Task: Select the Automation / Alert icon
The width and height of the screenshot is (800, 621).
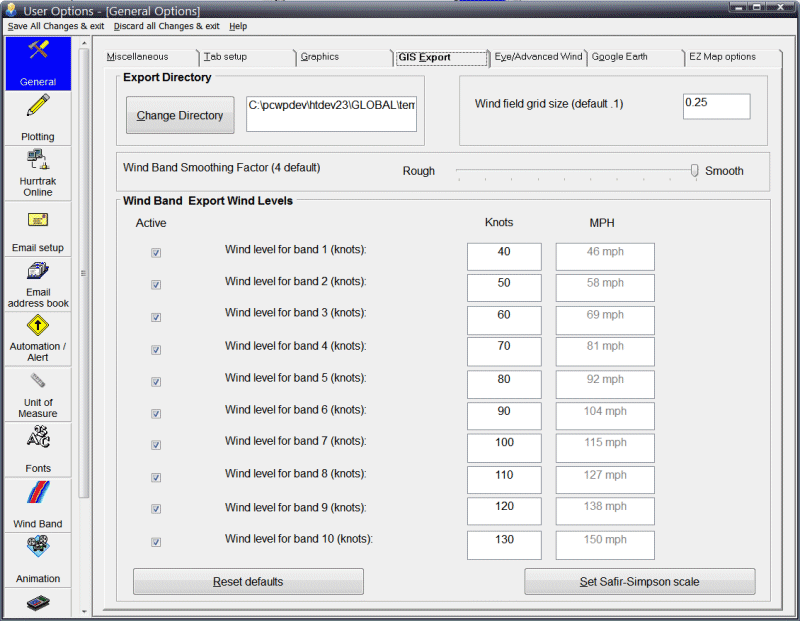Action: click(x=38, y=338)
